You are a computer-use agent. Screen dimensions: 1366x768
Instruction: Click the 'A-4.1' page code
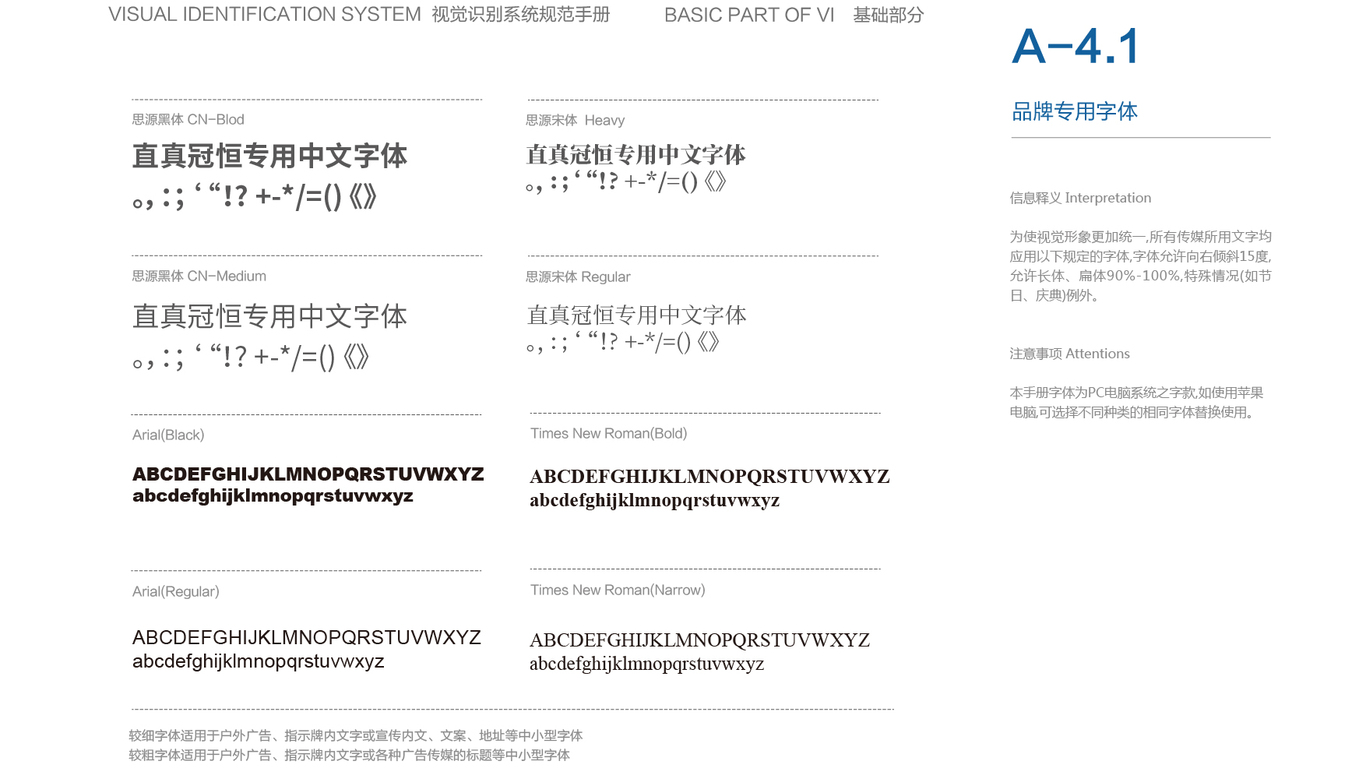coord(1076,47)
